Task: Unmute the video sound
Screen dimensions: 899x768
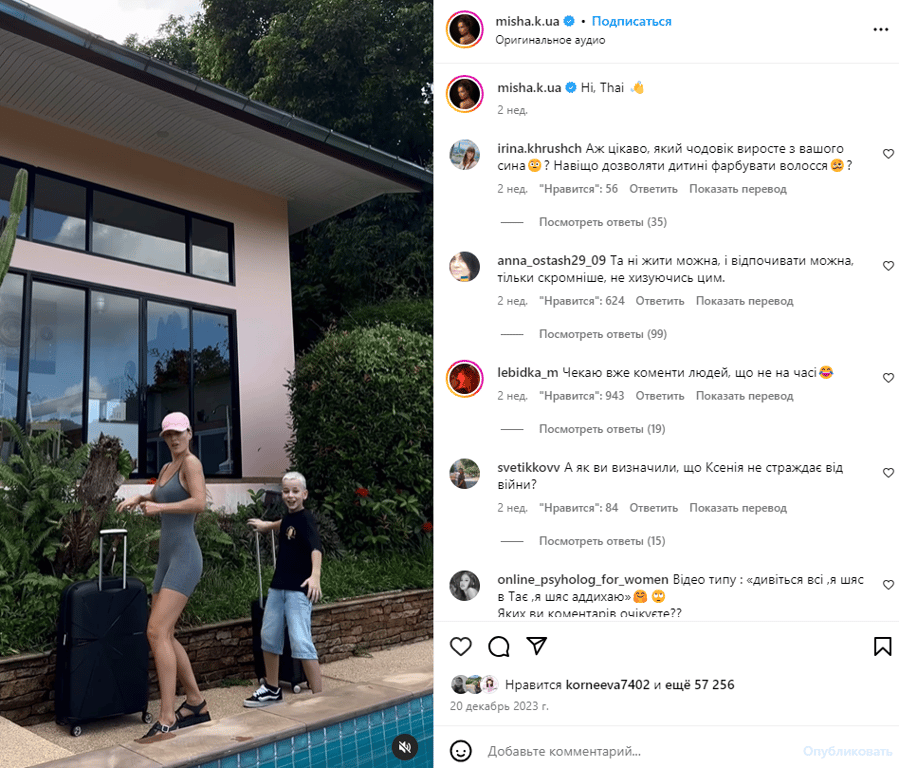Action: tap(405, 747)
